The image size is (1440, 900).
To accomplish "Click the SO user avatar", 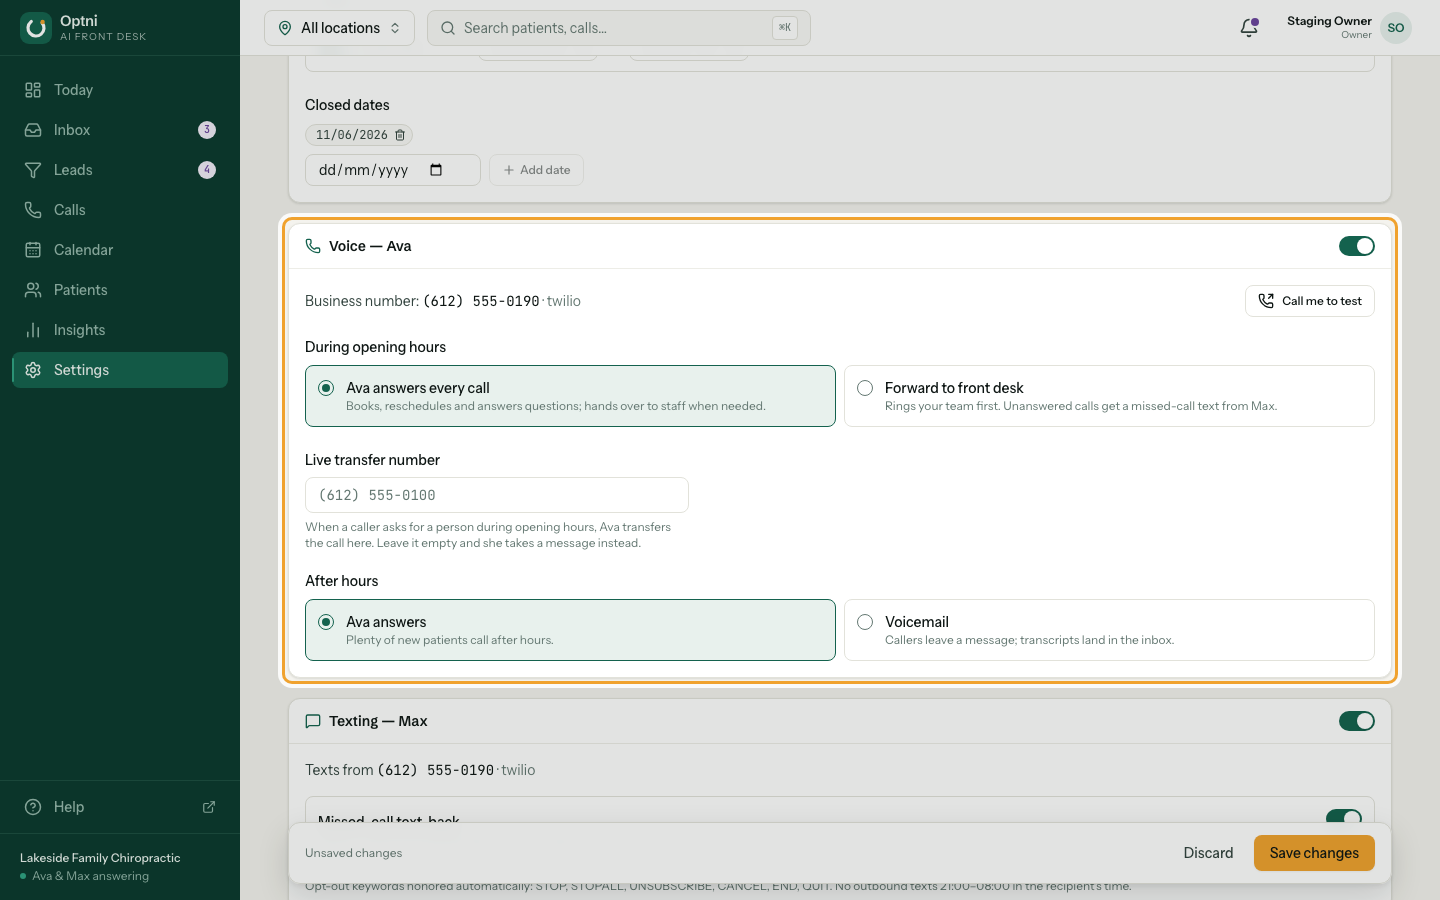I will click(x=1396, y=28).
